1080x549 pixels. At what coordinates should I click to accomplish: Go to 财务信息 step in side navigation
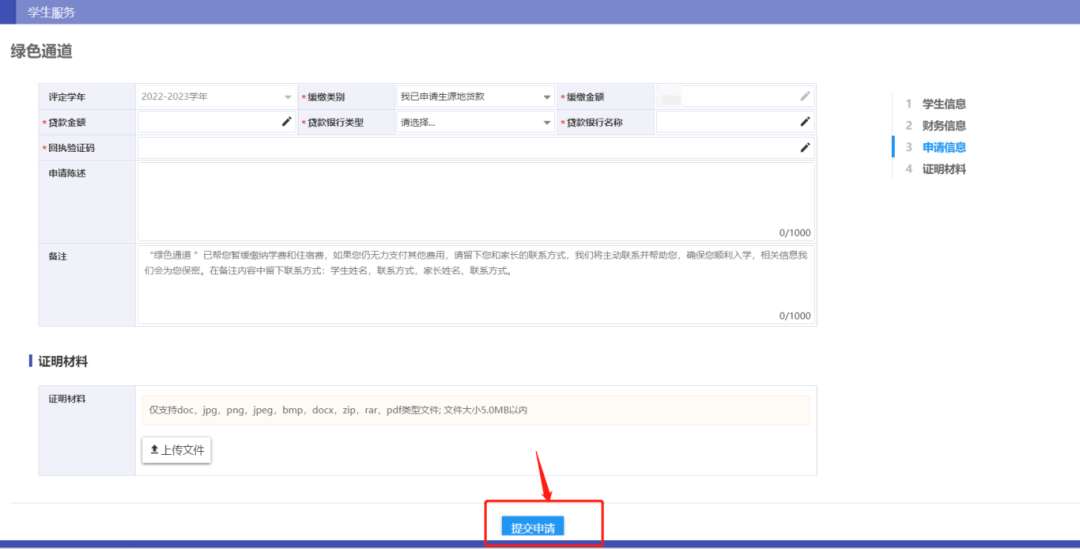tap(943, 126)
